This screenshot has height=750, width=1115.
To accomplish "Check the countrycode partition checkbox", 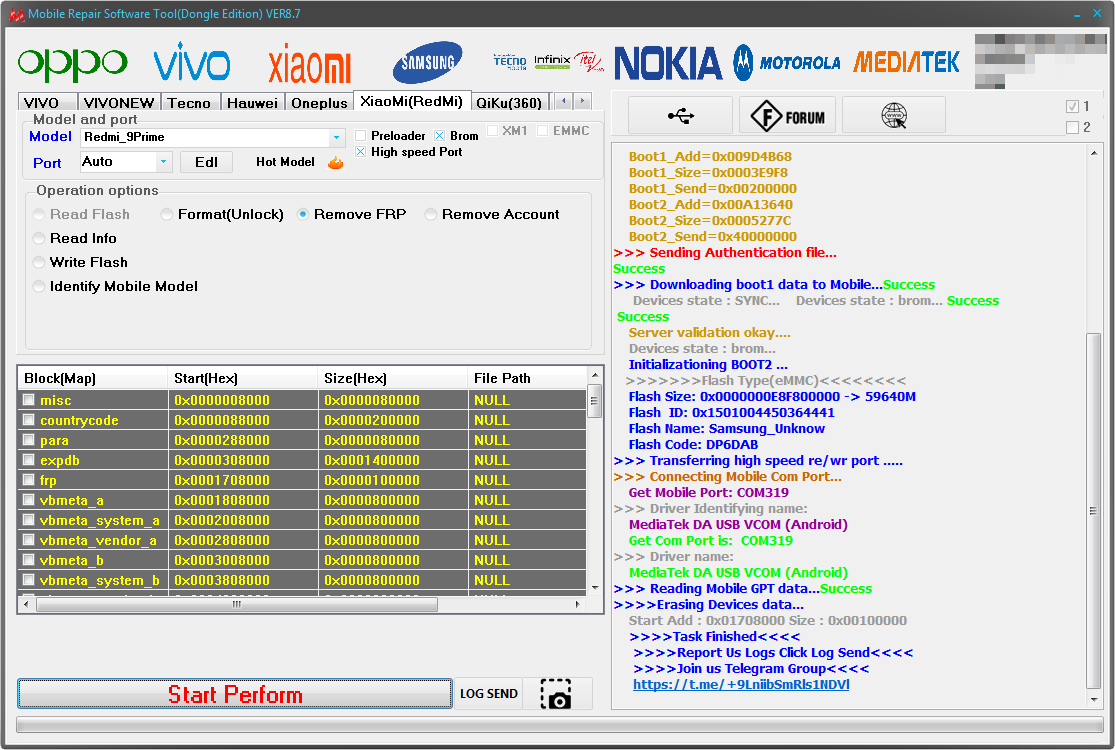I will click(x=28, y=419).
